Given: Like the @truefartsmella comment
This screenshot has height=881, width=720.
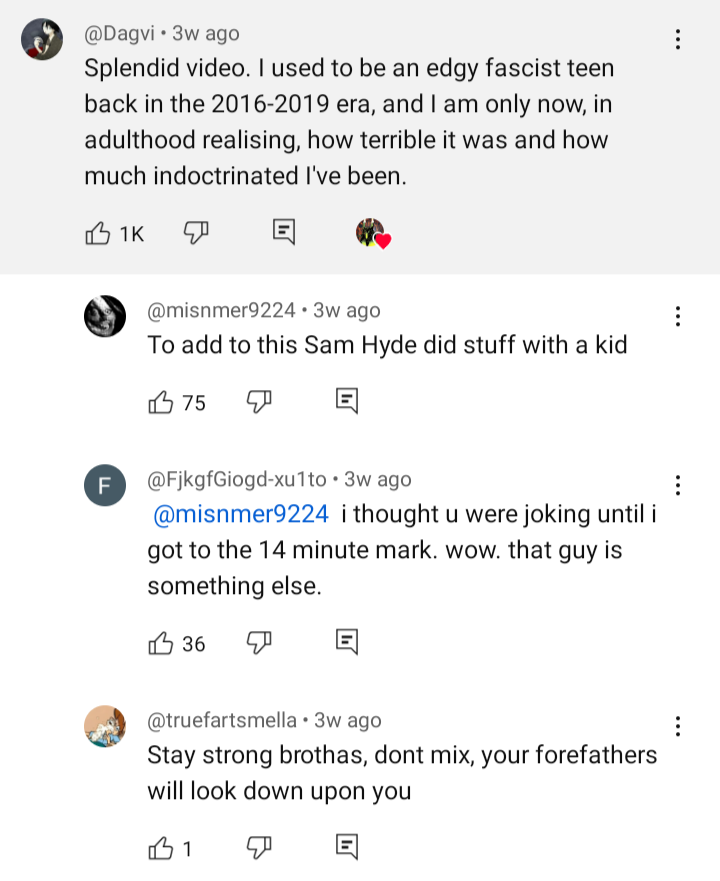Looking at the screenshot, I should [x=160, y=848].
